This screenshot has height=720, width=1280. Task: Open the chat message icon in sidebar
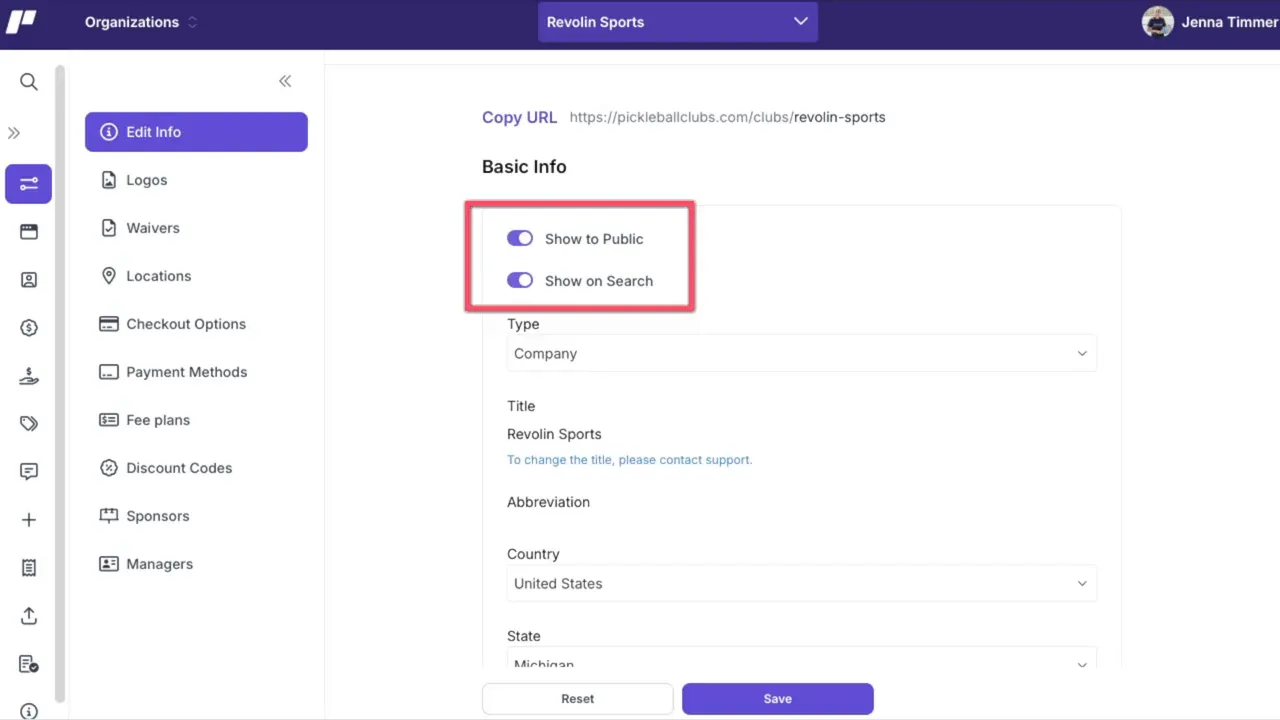29,471
